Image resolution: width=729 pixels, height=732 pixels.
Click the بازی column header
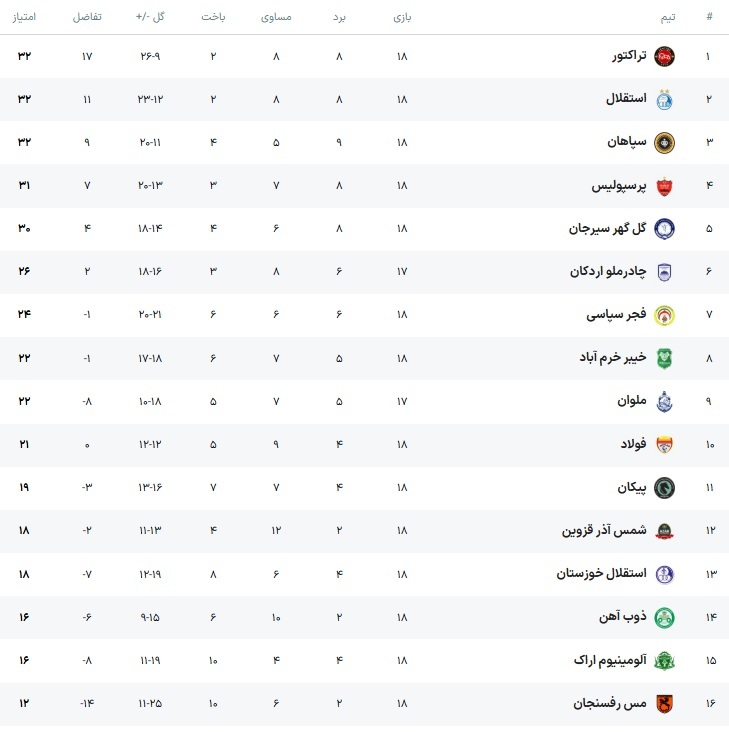click(x=402, y=17)
